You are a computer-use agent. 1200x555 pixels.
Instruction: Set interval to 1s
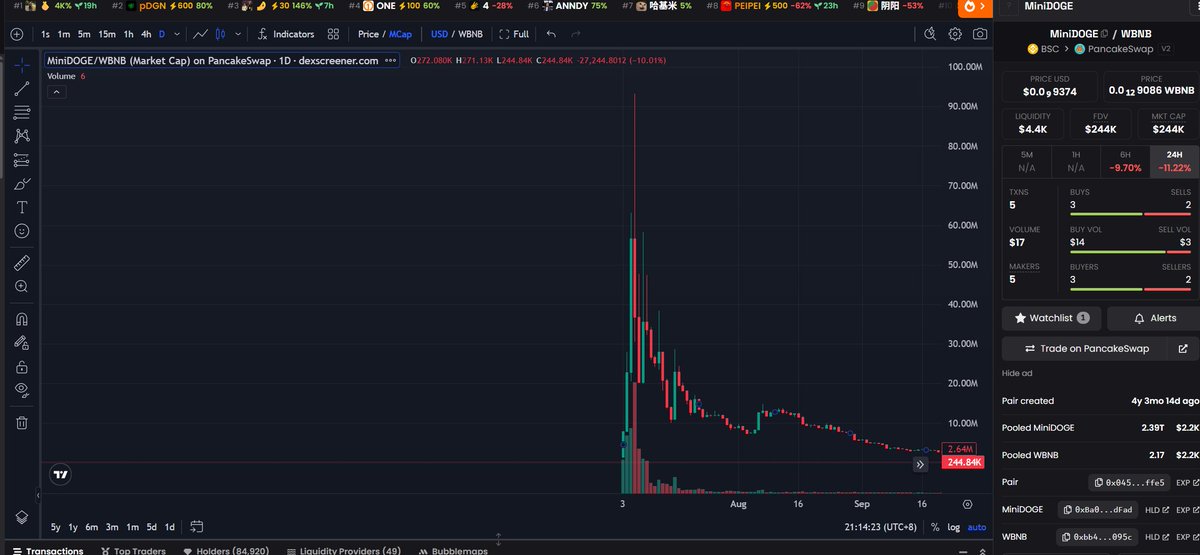click(46, 34)
